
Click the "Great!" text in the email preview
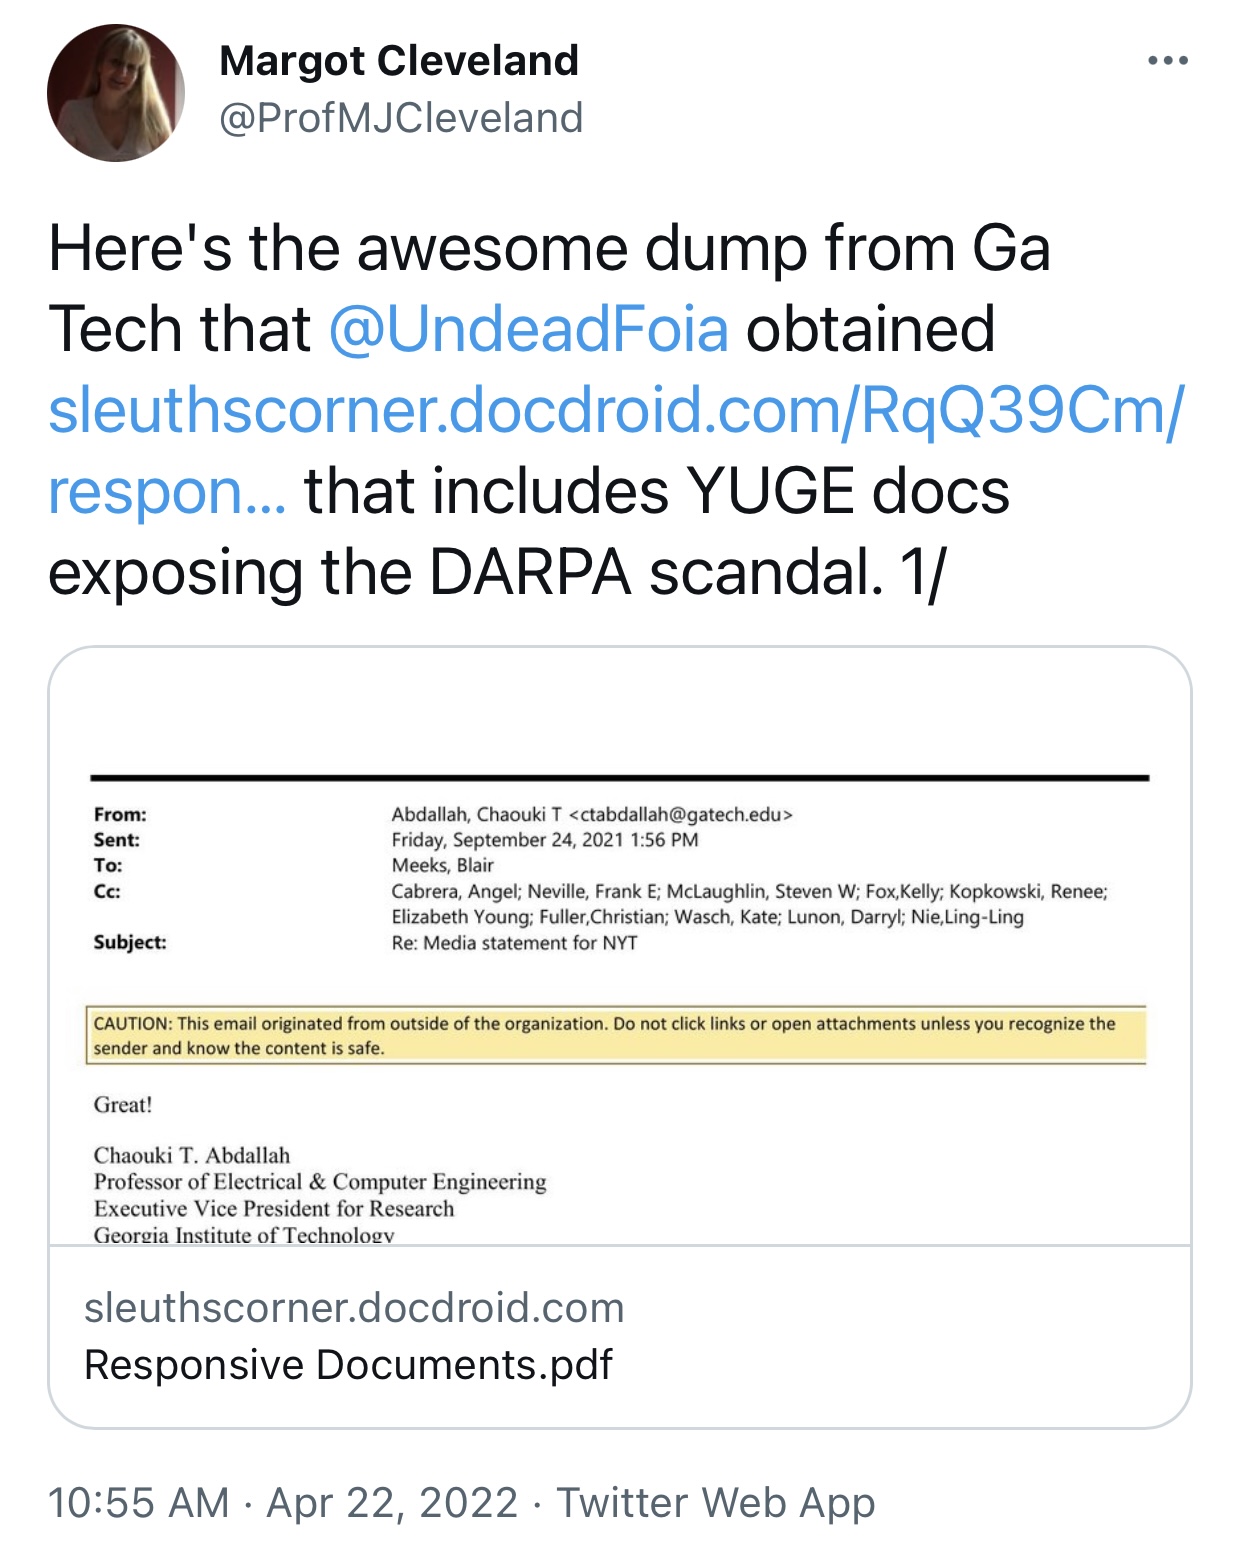pyautogui.click(x=123, y=1104)
